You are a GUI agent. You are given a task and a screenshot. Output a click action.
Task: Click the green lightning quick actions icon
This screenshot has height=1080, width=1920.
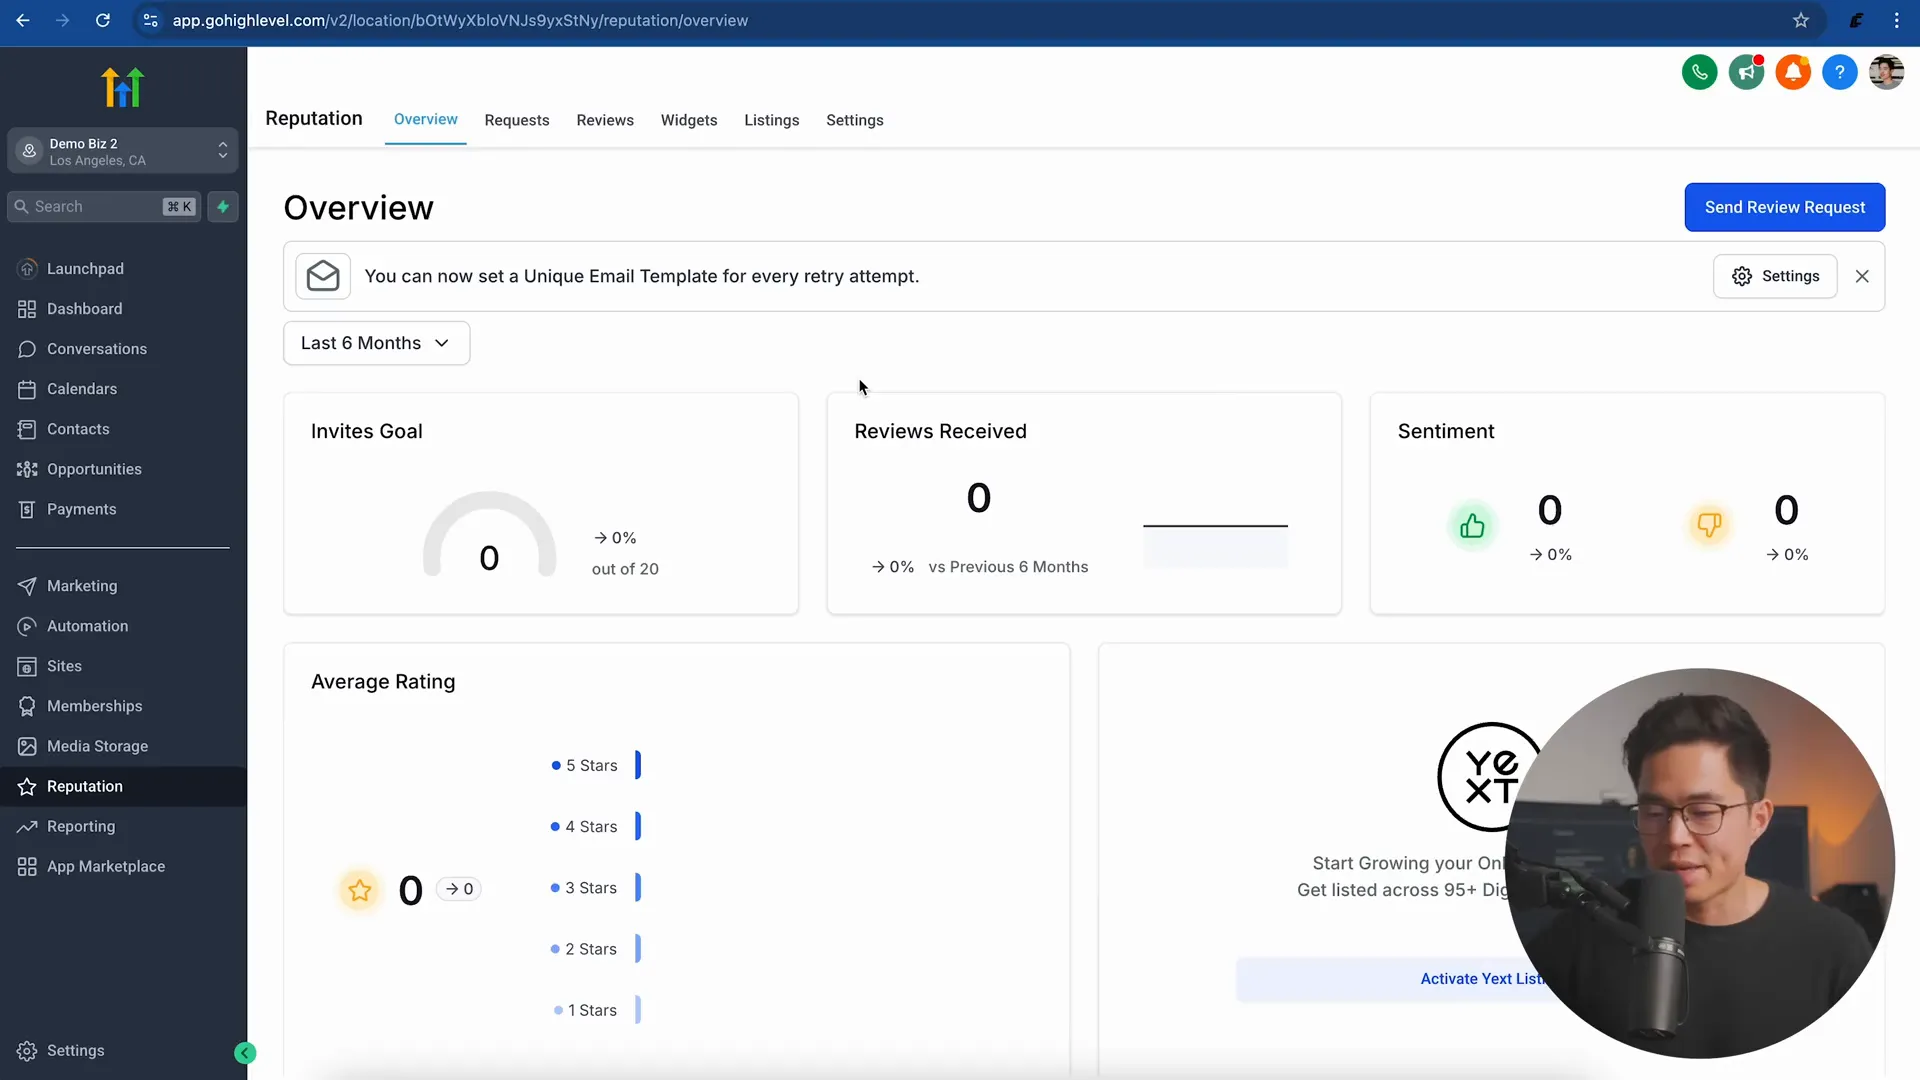point(223,207)
